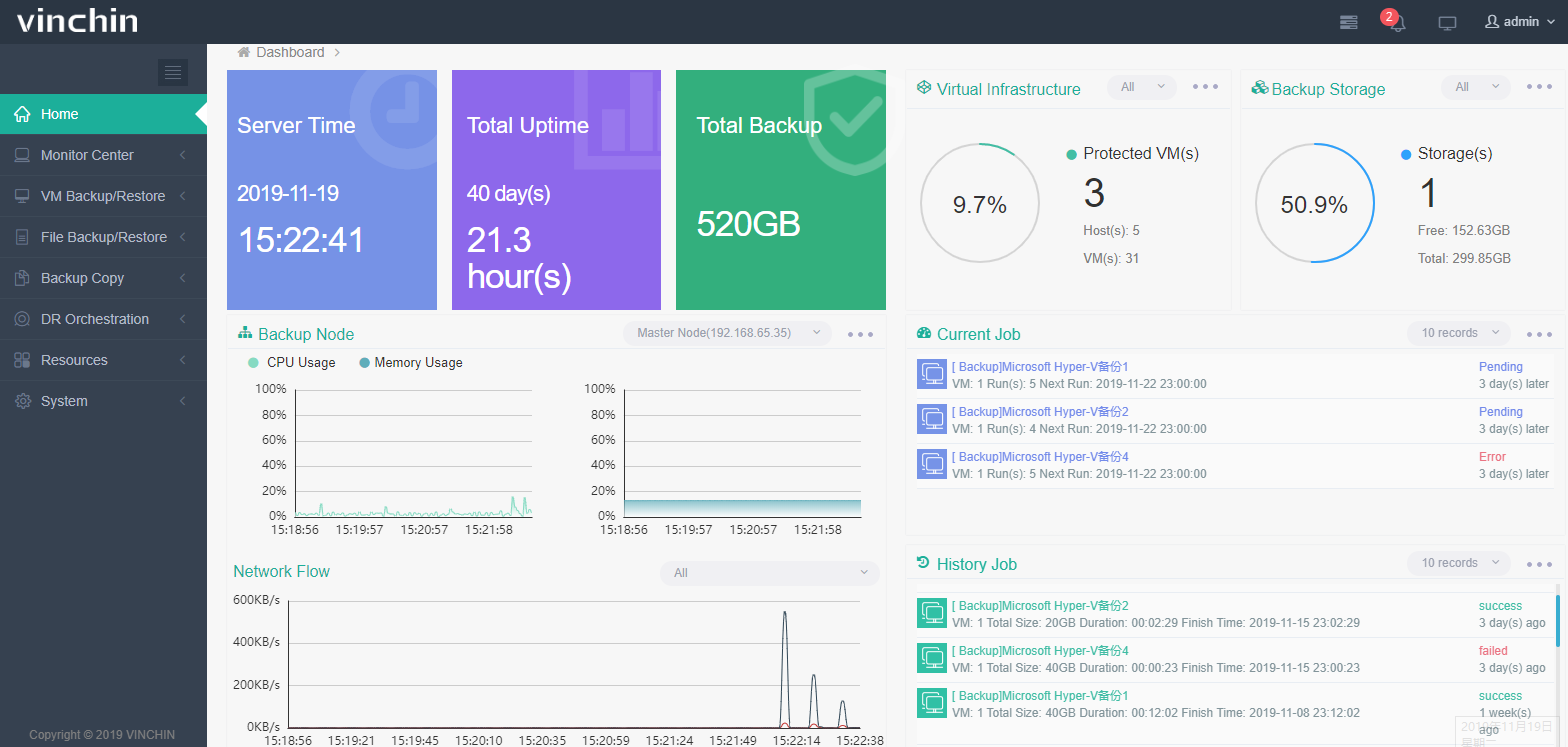The width and height of the screenshot is (1568, 747).
Task: Open the server list icon in header
Action: click(x=1349, y=22)
